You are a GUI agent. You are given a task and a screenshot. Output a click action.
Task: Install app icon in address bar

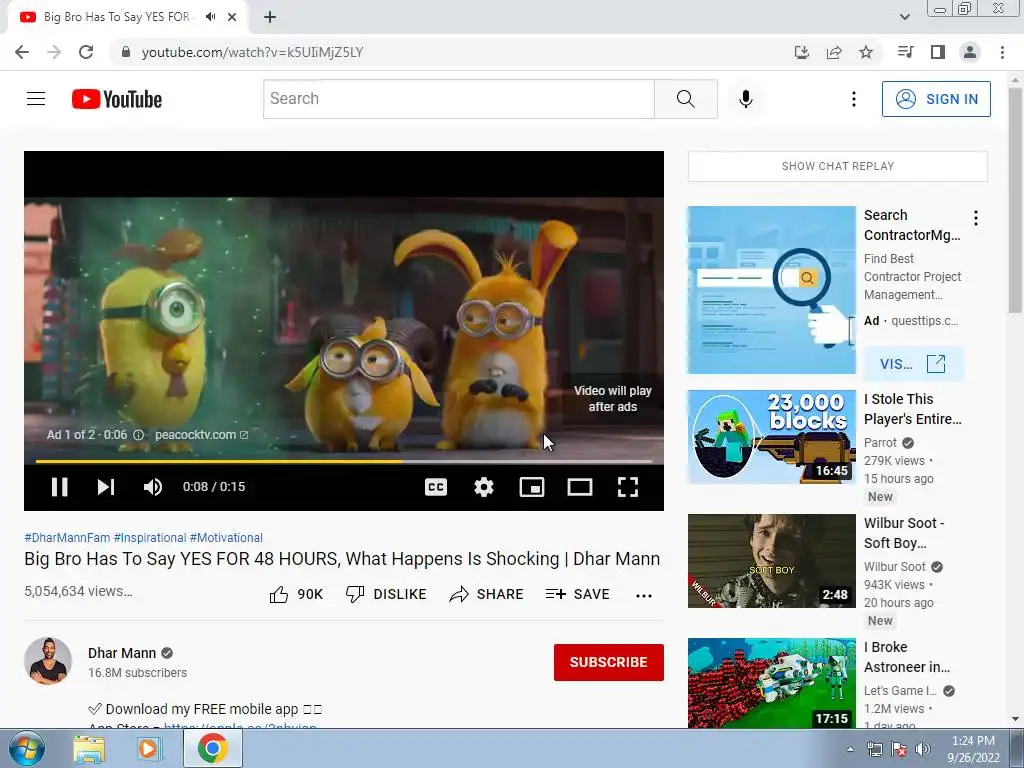click(x=801, y=52)
